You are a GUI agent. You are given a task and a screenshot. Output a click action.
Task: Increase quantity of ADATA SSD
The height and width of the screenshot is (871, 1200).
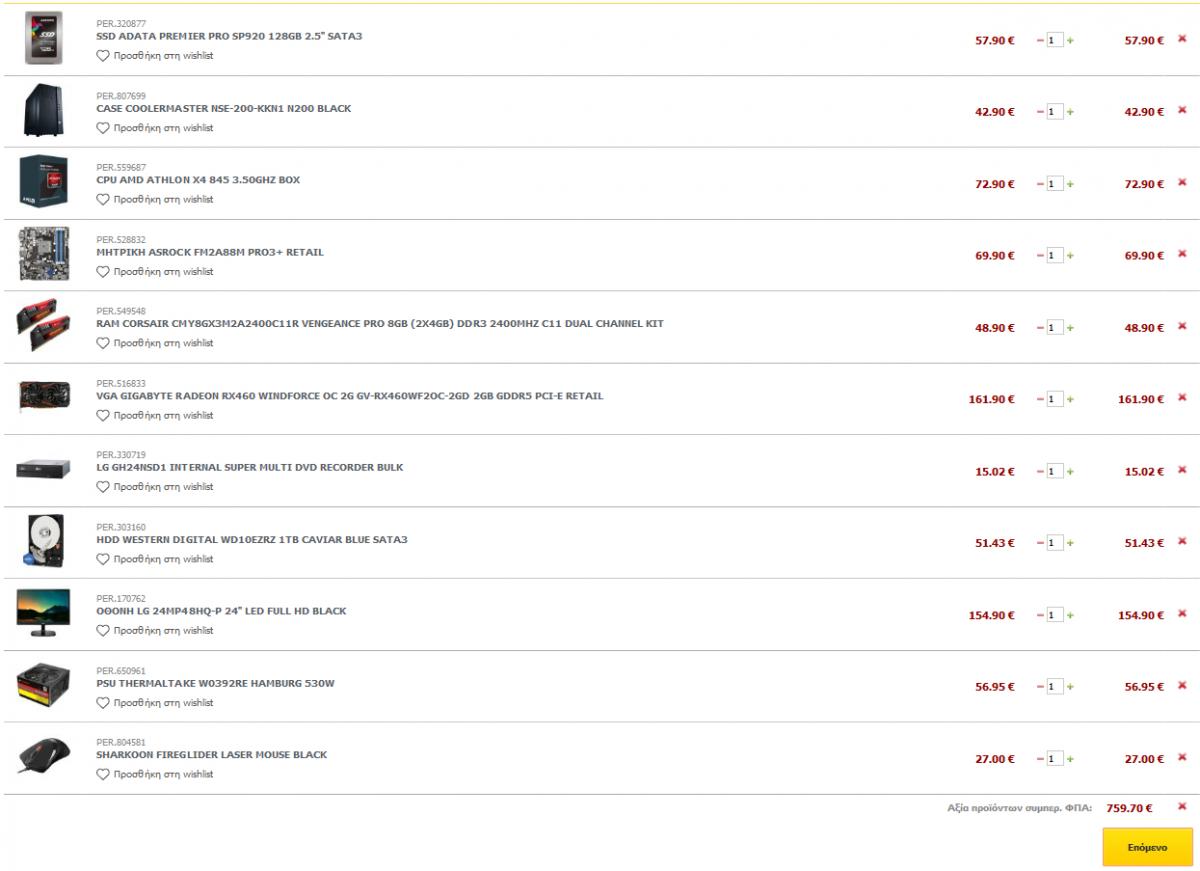tap(1071, 40)
